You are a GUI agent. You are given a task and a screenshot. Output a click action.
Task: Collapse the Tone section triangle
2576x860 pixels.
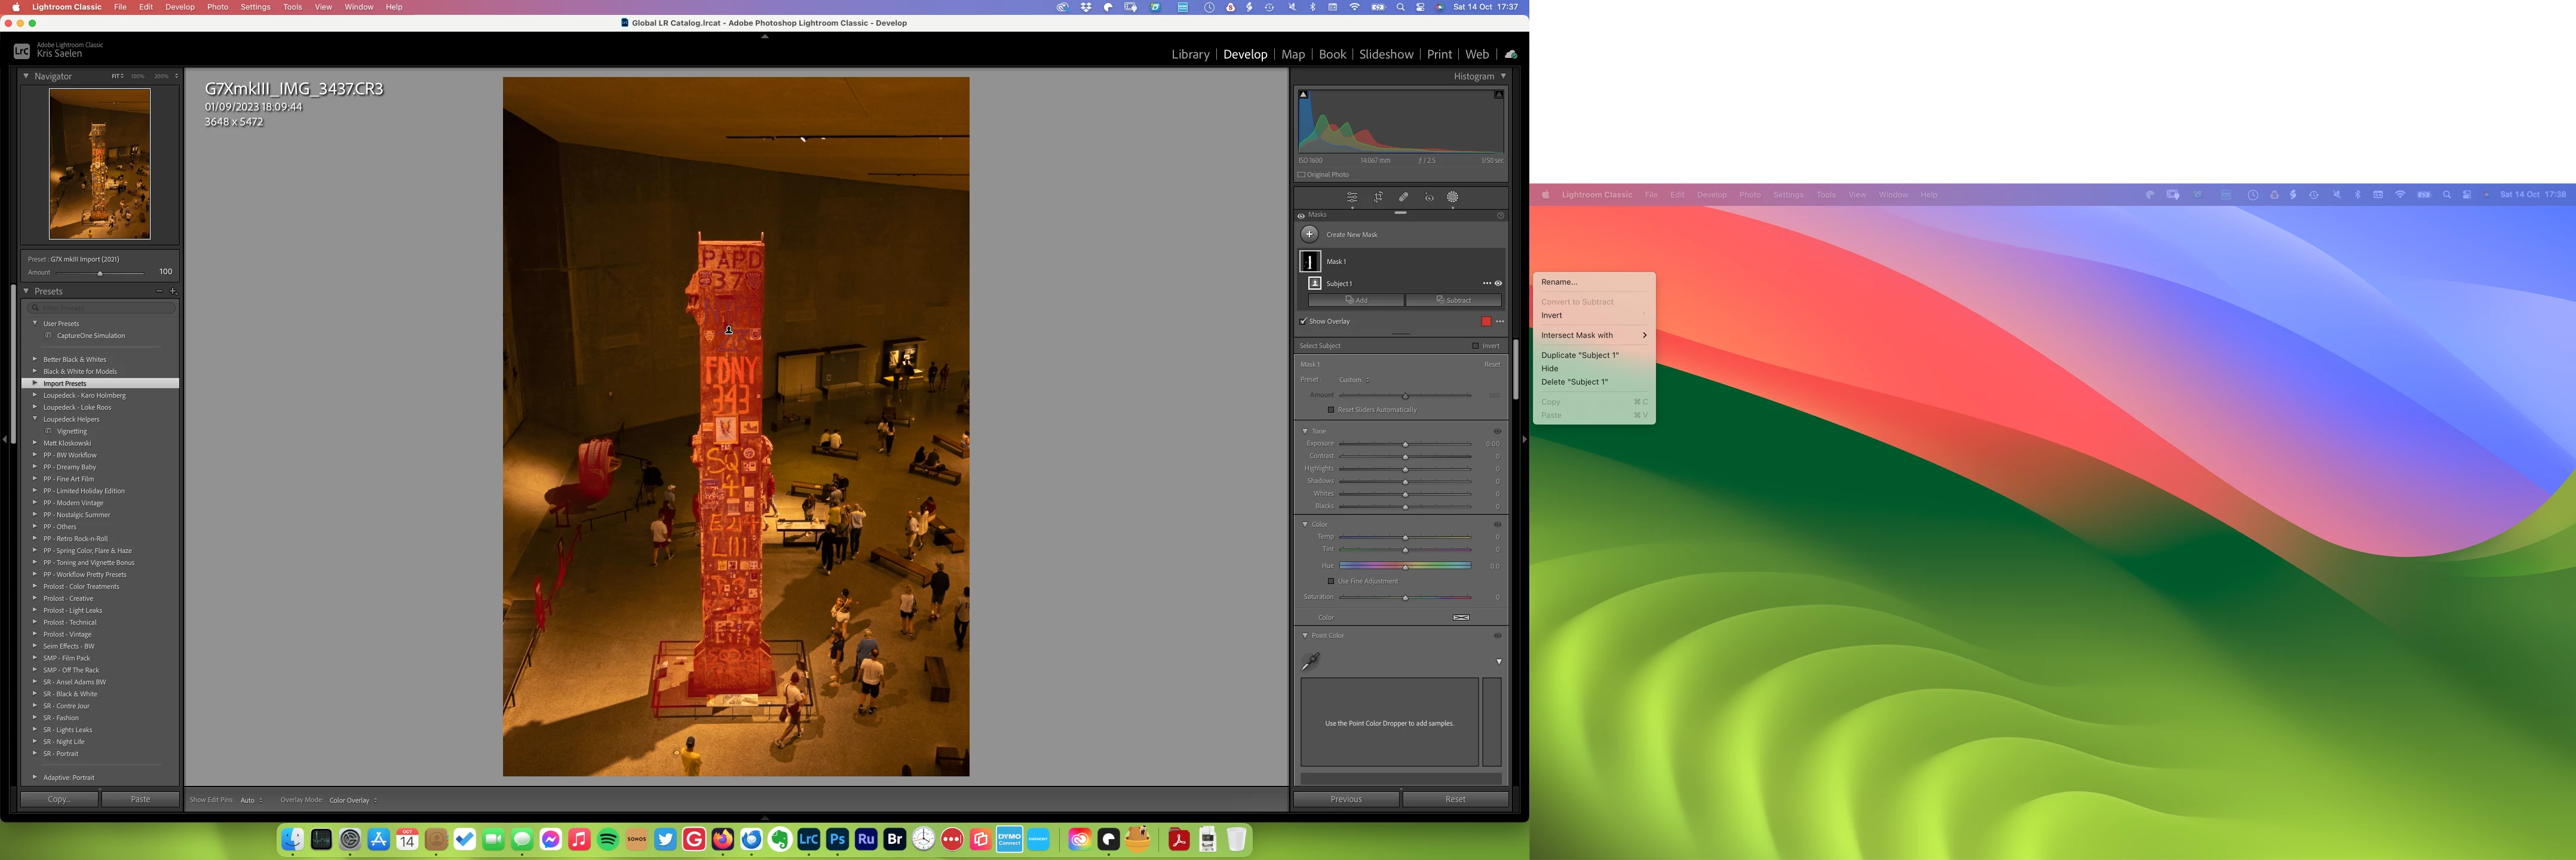pyautogui.click(x=1305, y=431)
